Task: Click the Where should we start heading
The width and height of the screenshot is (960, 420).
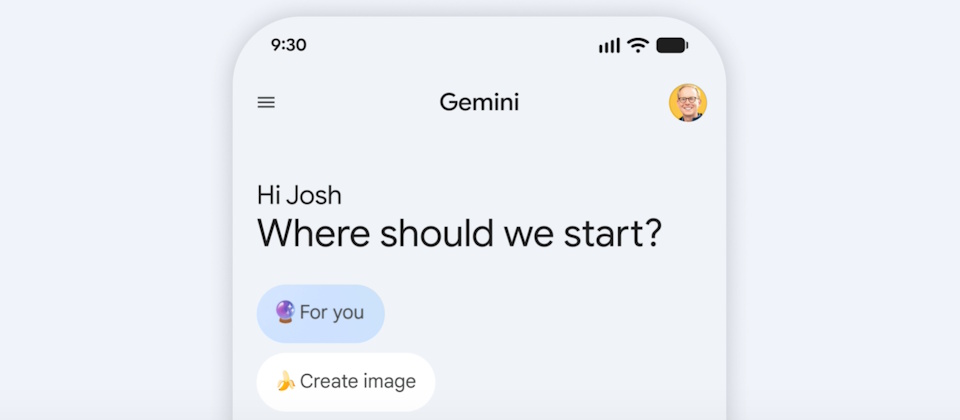Action: tap(459, 233)
